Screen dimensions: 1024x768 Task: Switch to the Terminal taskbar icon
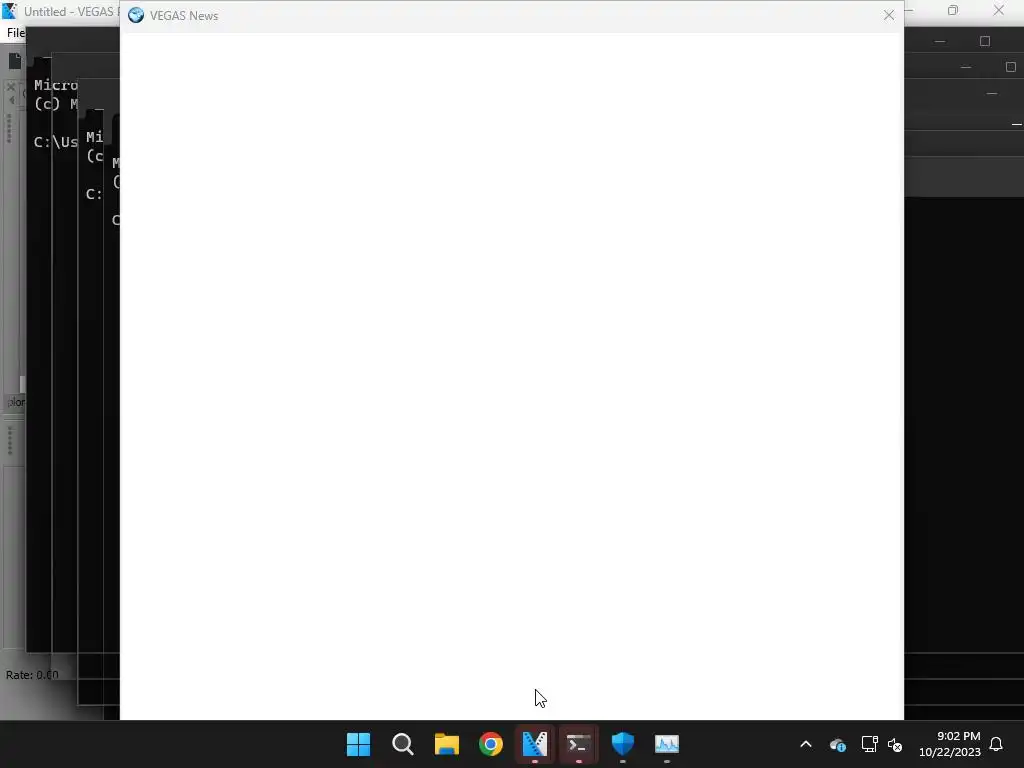point(579,744)
